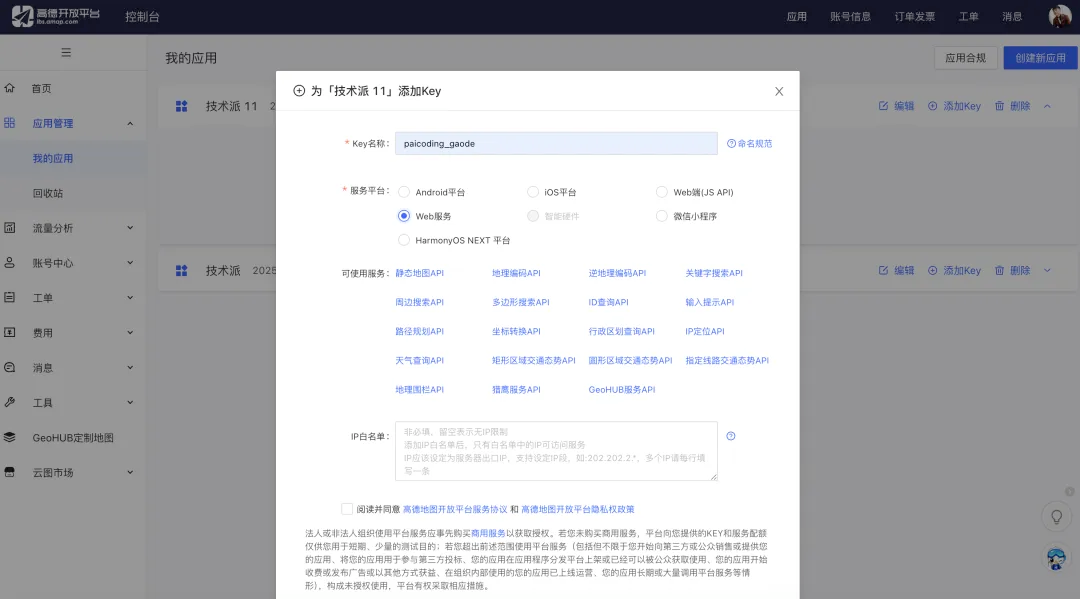
Task: Expand the 消息 sidebar section
Action: click(x=130, y=368)
